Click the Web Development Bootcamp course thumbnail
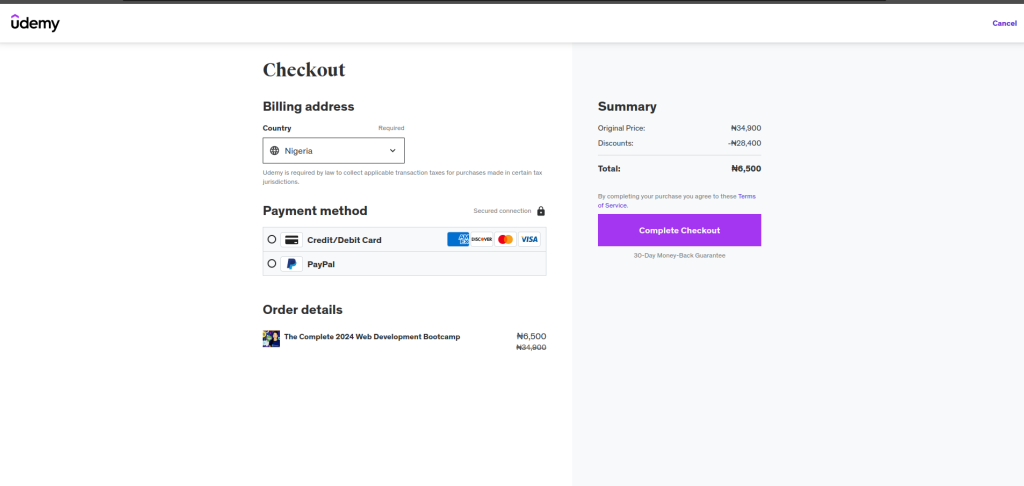The width and height of the screenshot is (1024, 486). pos(271,338)
